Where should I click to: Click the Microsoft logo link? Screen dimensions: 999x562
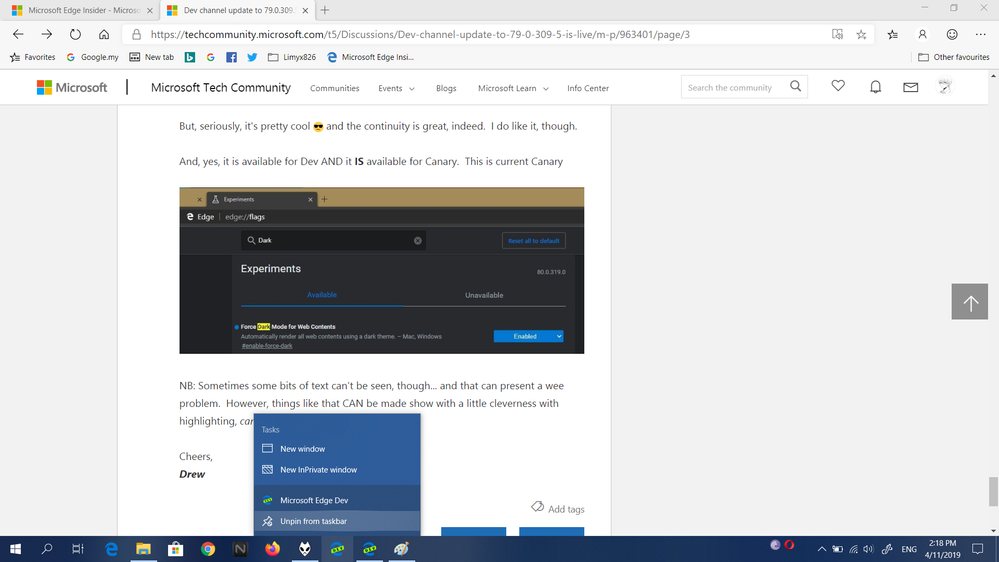(x=72, y=87)
